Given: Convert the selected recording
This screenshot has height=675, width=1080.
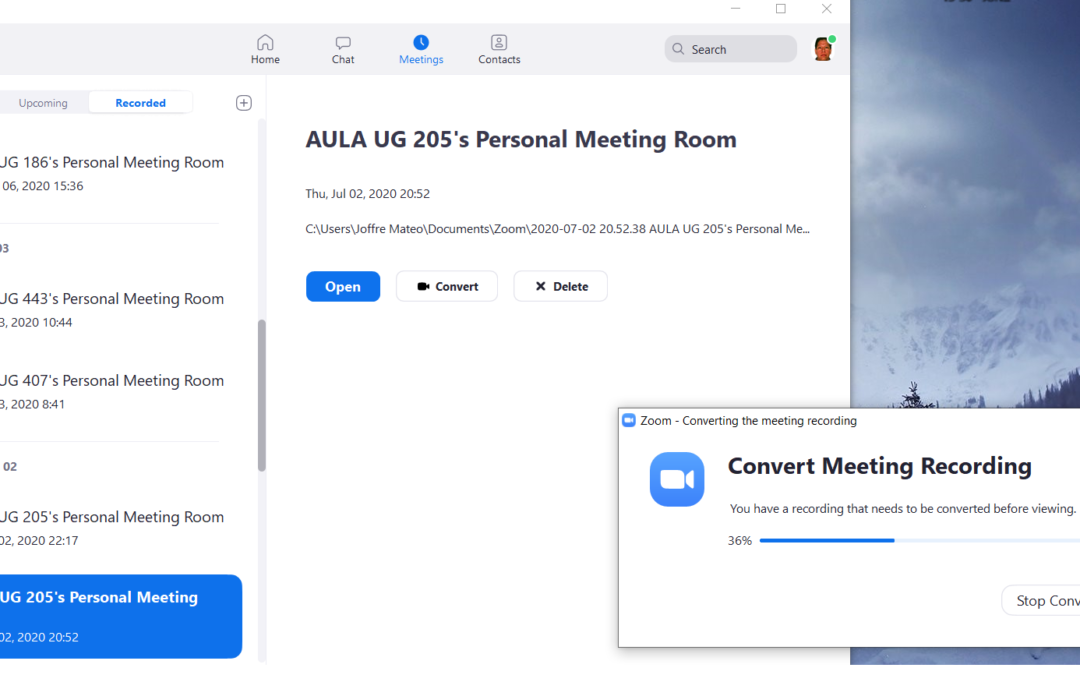Looking at the screenshot, I should click(x=447, y=287).
